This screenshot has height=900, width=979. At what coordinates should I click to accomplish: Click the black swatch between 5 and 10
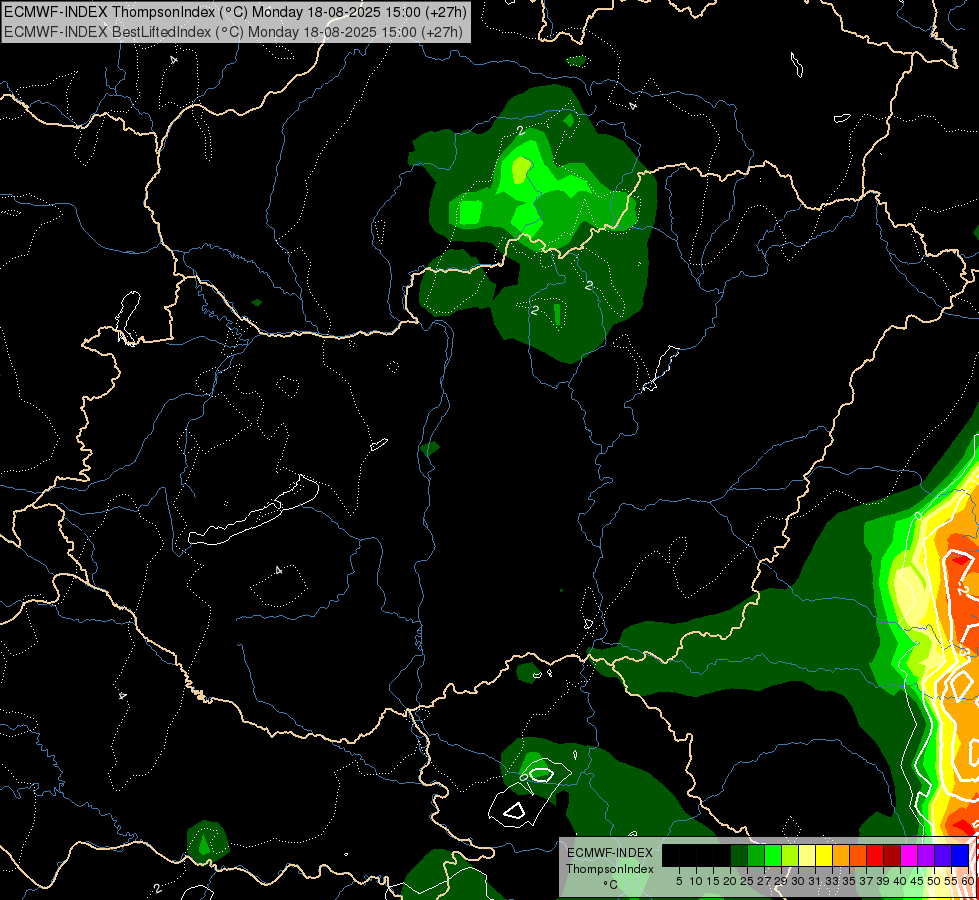(687, 855)
